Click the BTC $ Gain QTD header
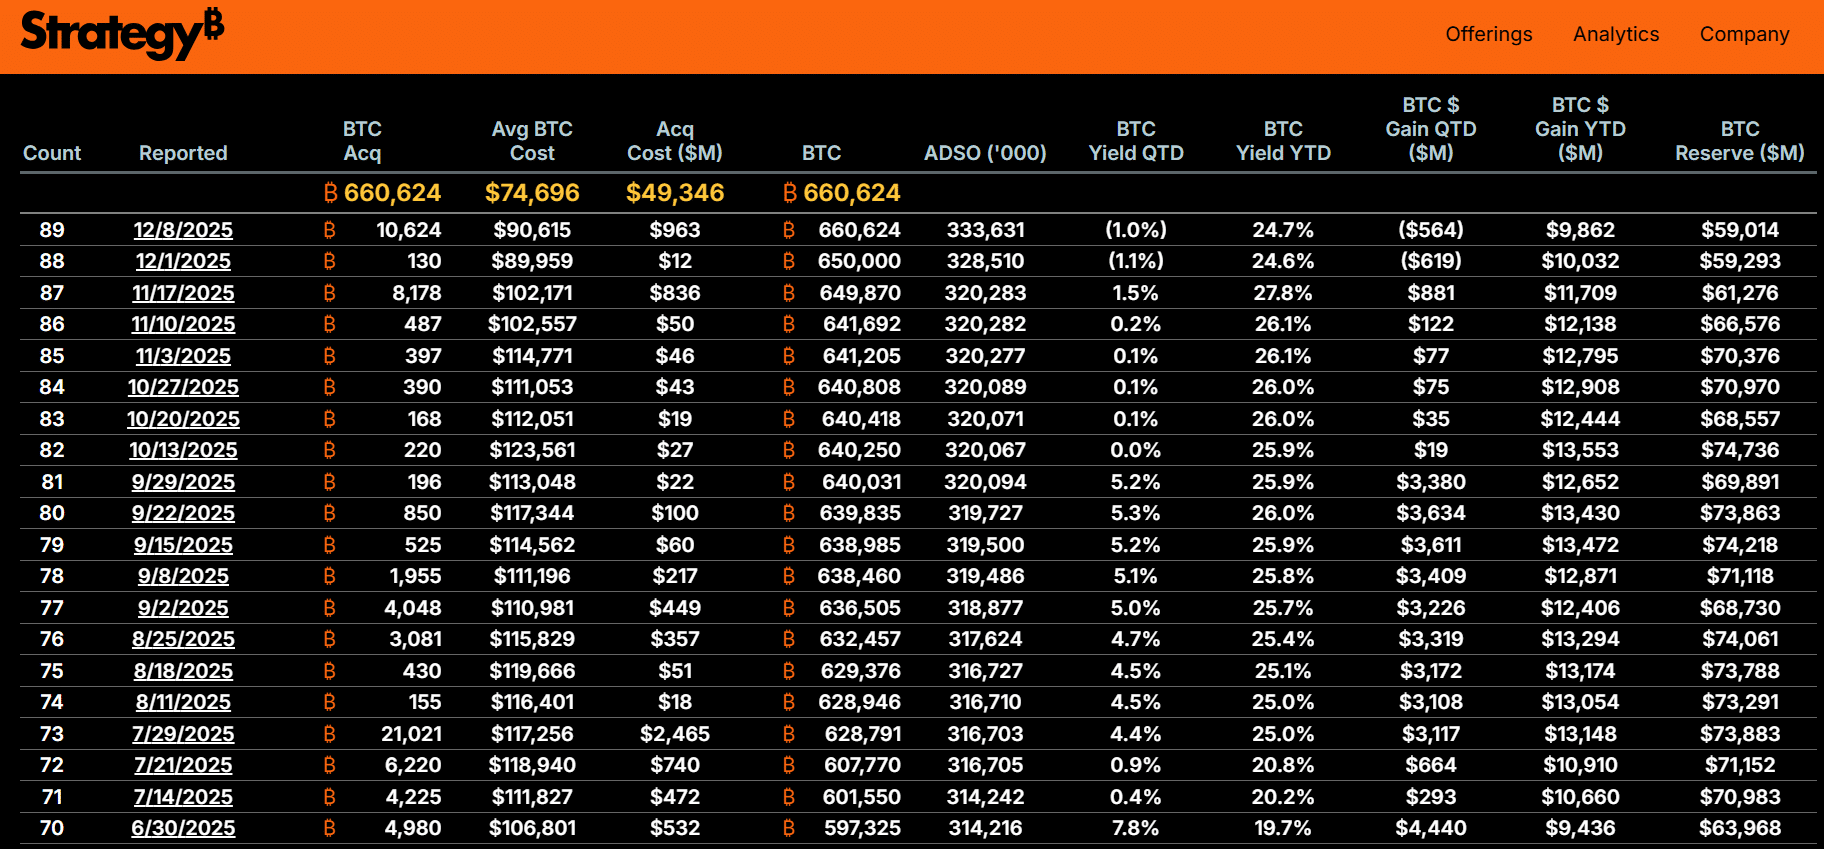The height and width of the screenshot is (849, 1824). [x=1431, y=129]
